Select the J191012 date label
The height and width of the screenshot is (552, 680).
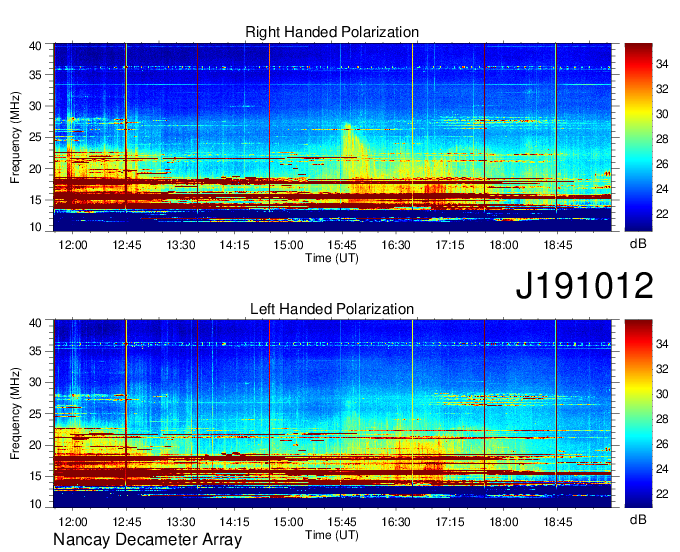[x=584, y=285]
